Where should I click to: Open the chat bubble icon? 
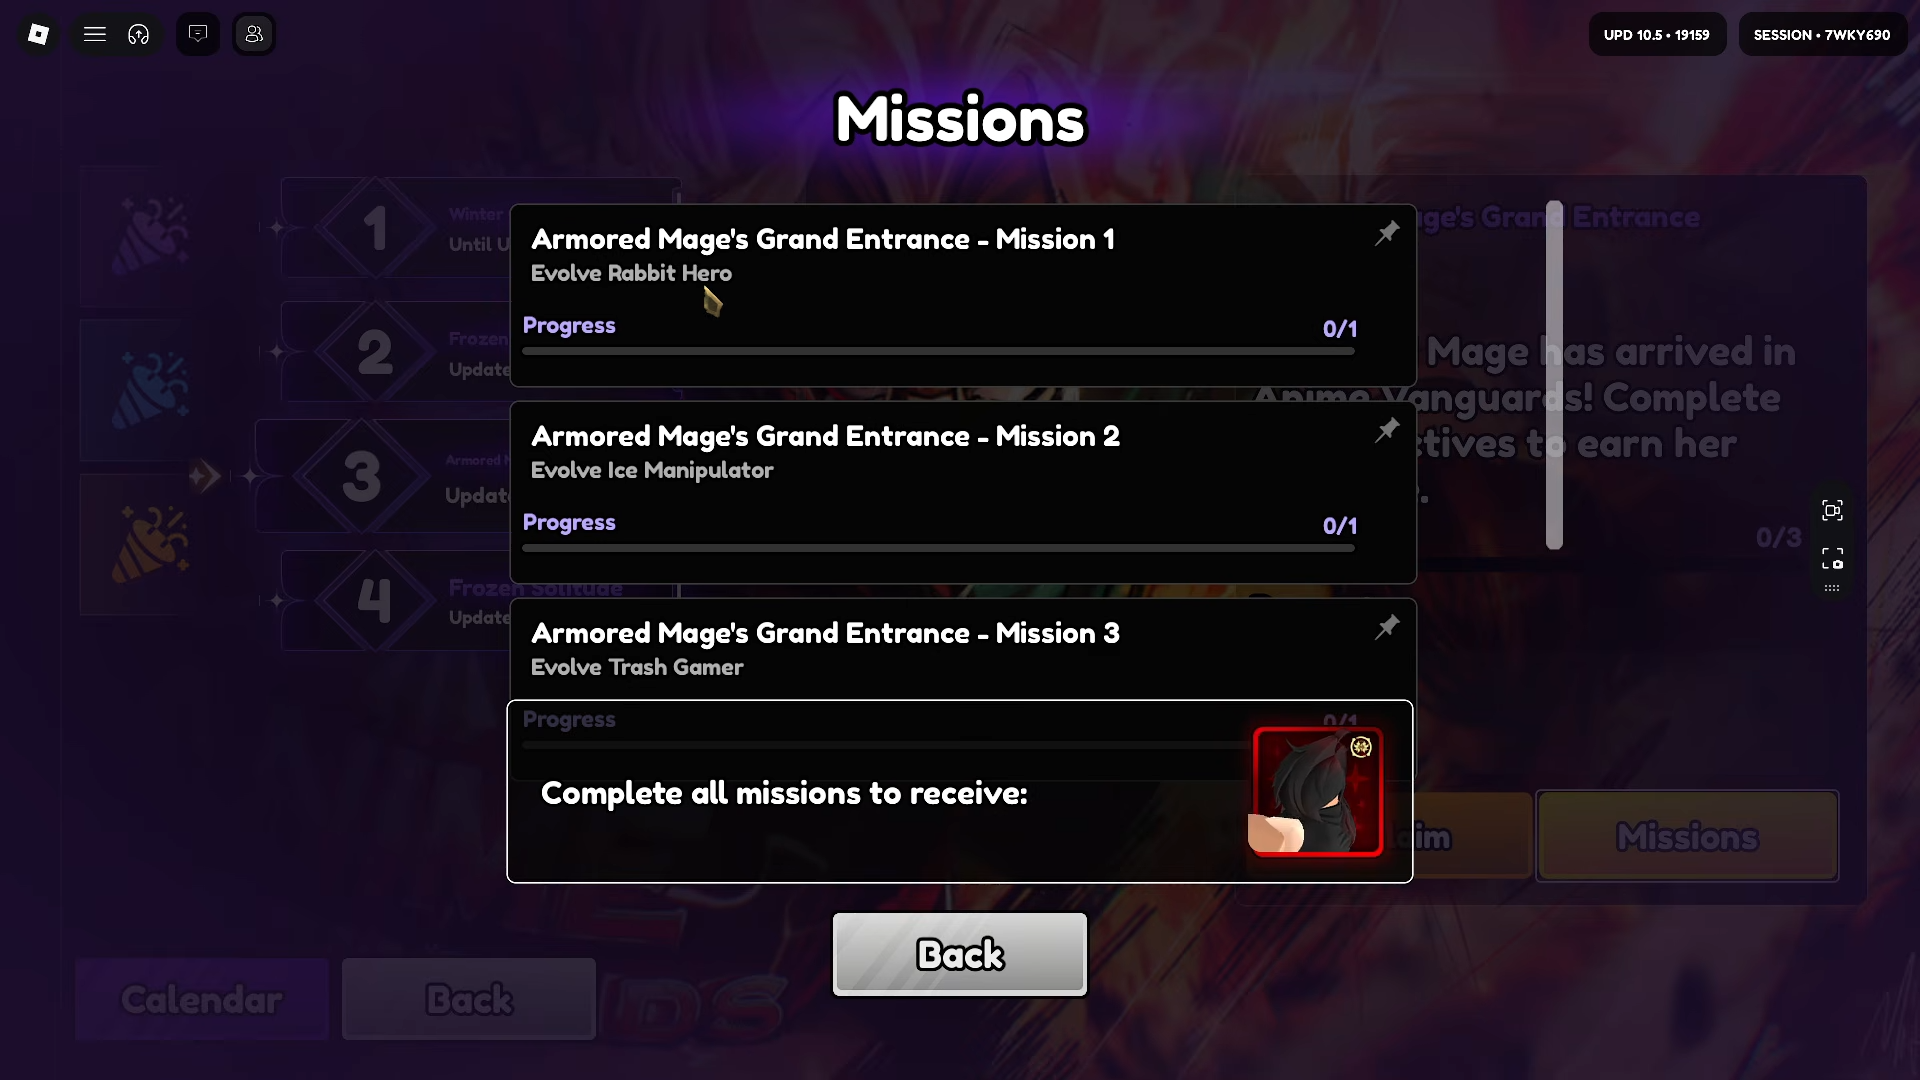[x=198, y=34]
